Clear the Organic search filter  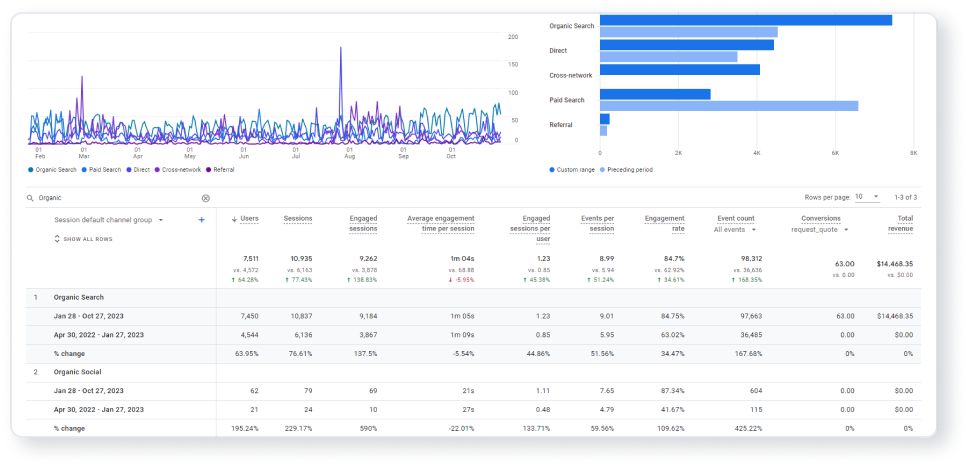[x=206, y=199]
